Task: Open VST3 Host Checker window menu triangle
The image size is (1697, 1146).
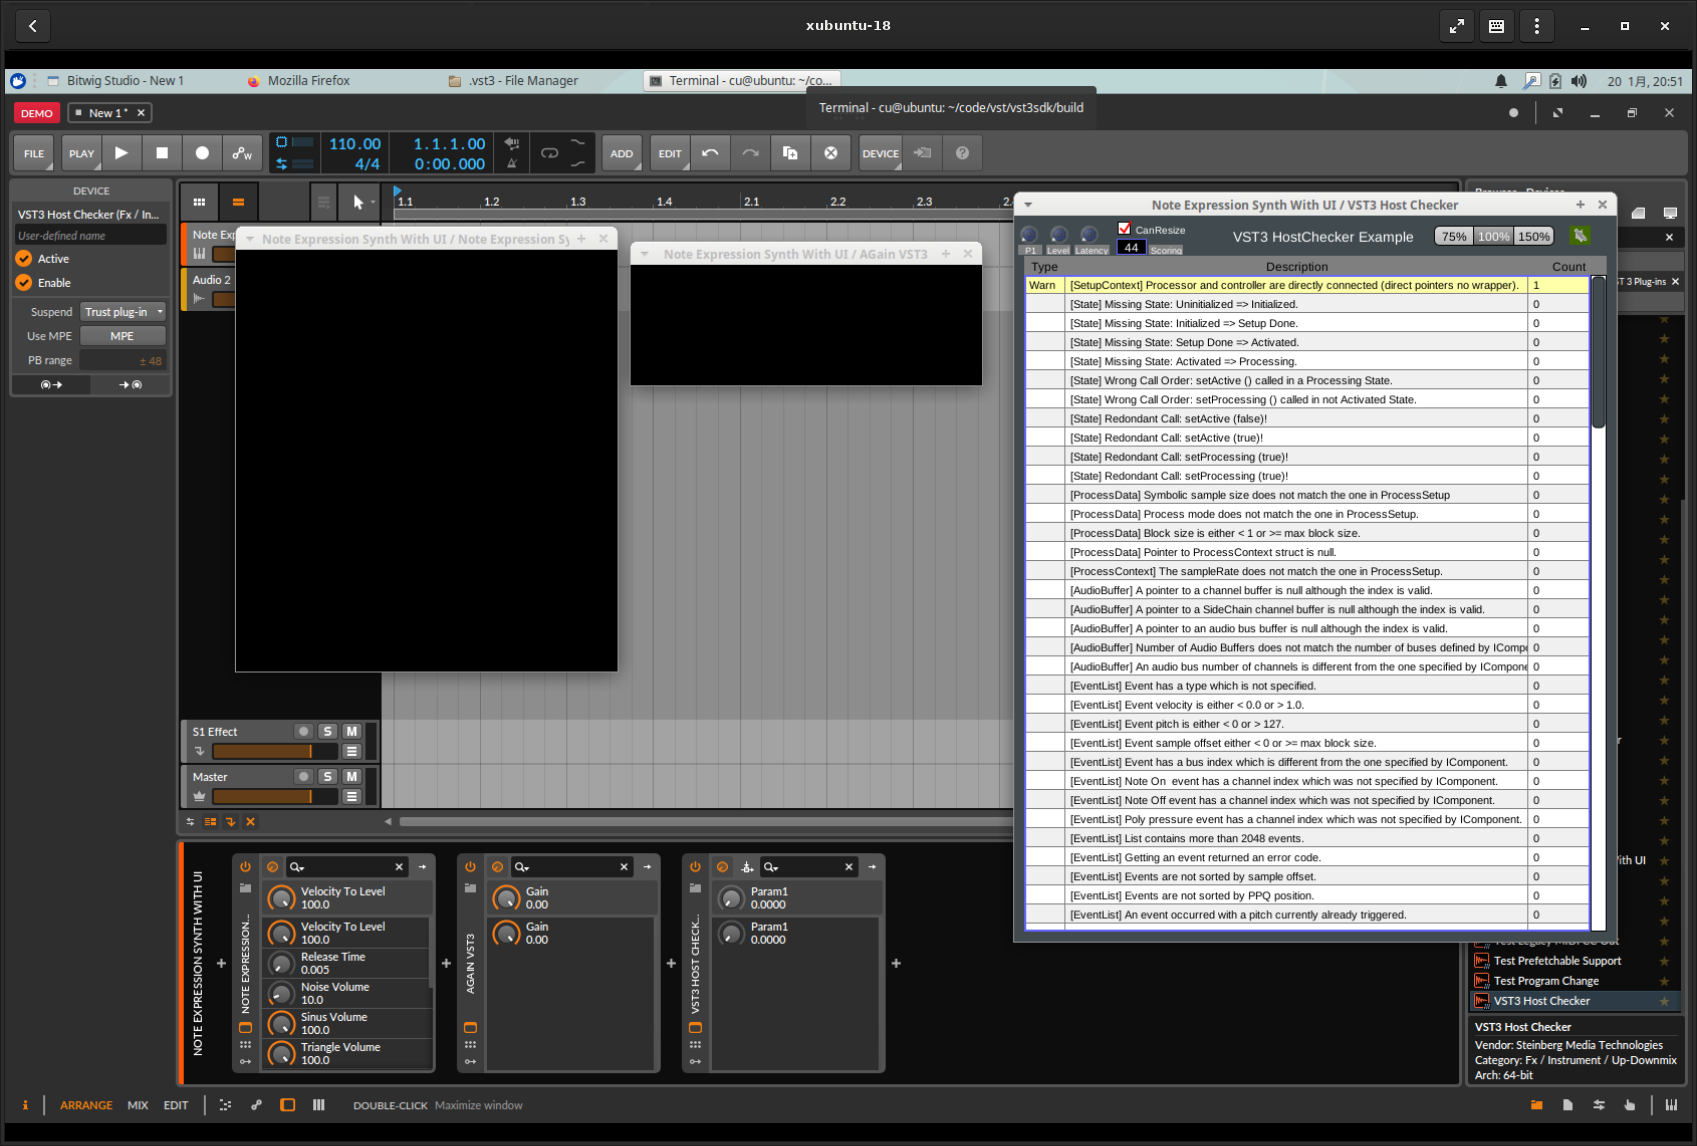Action: coord(1028,205)
